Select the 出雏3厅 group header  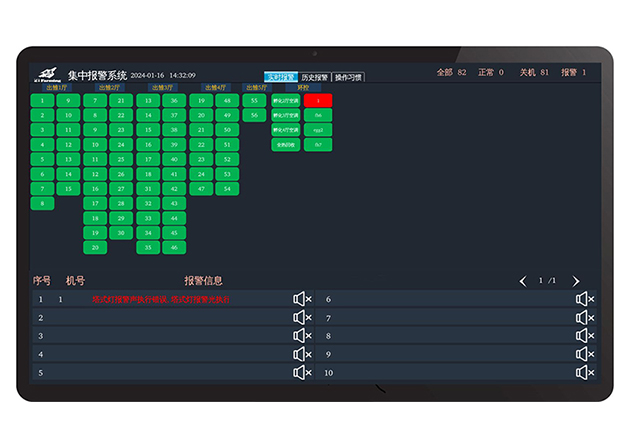point(162,87)
